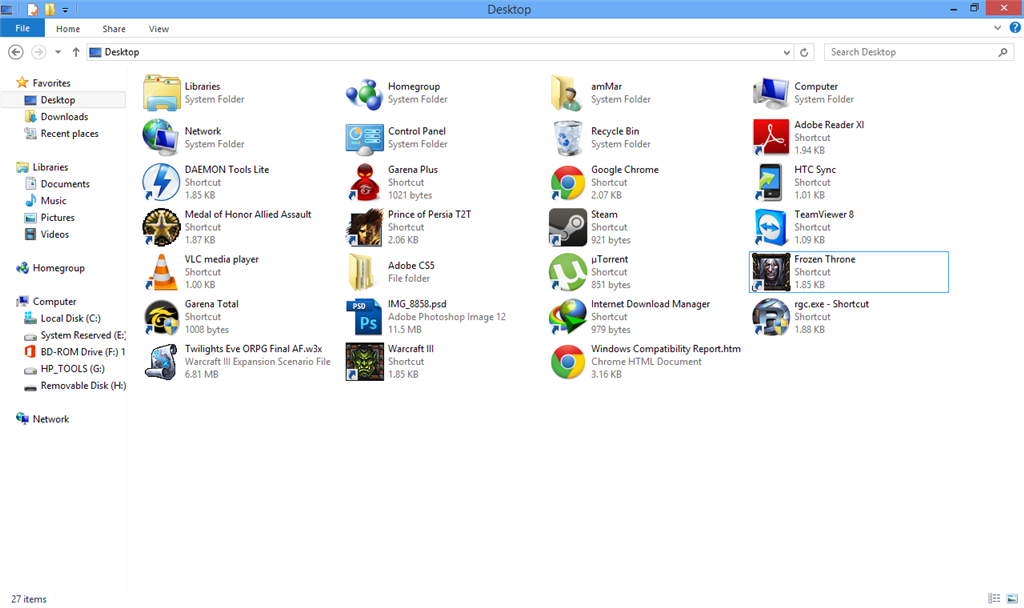This screenshot has height=608, width=1024.
Task: Open HP_TOOLS (G:) drive
Action: tap(72, 369)
